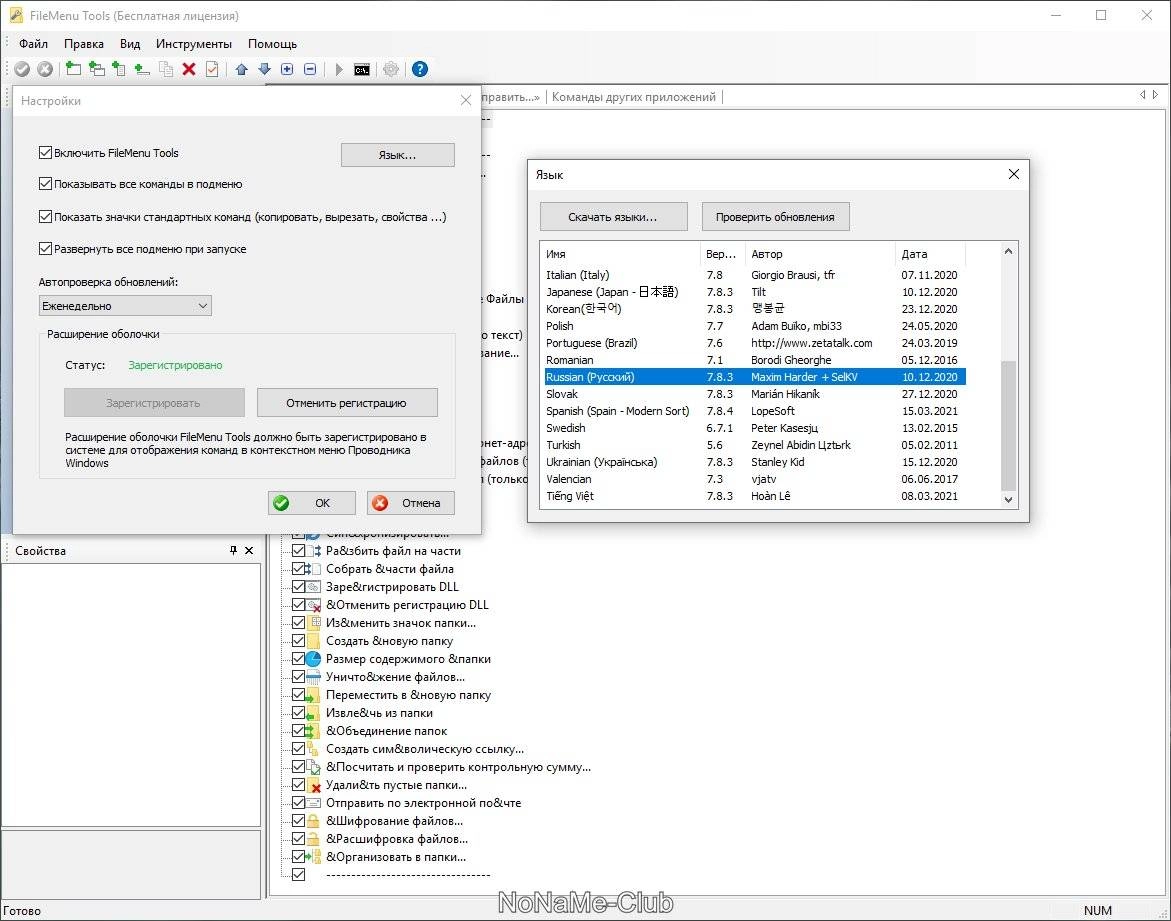Image resolution: width=1171 pixels, height=921 pixels.
Task: Uncheck the Извле&чь из папки checkbox
Action: 298,713
